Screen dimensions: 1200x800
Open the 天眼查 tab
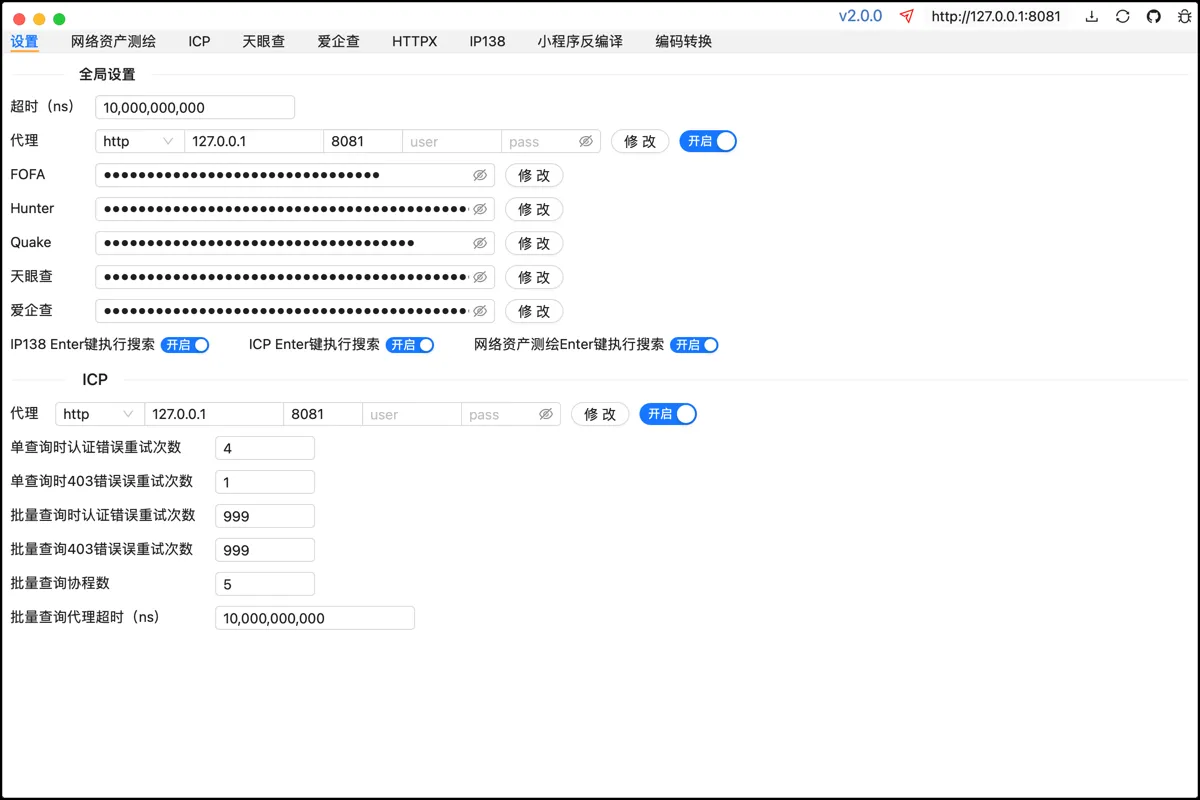coord(263,42)
